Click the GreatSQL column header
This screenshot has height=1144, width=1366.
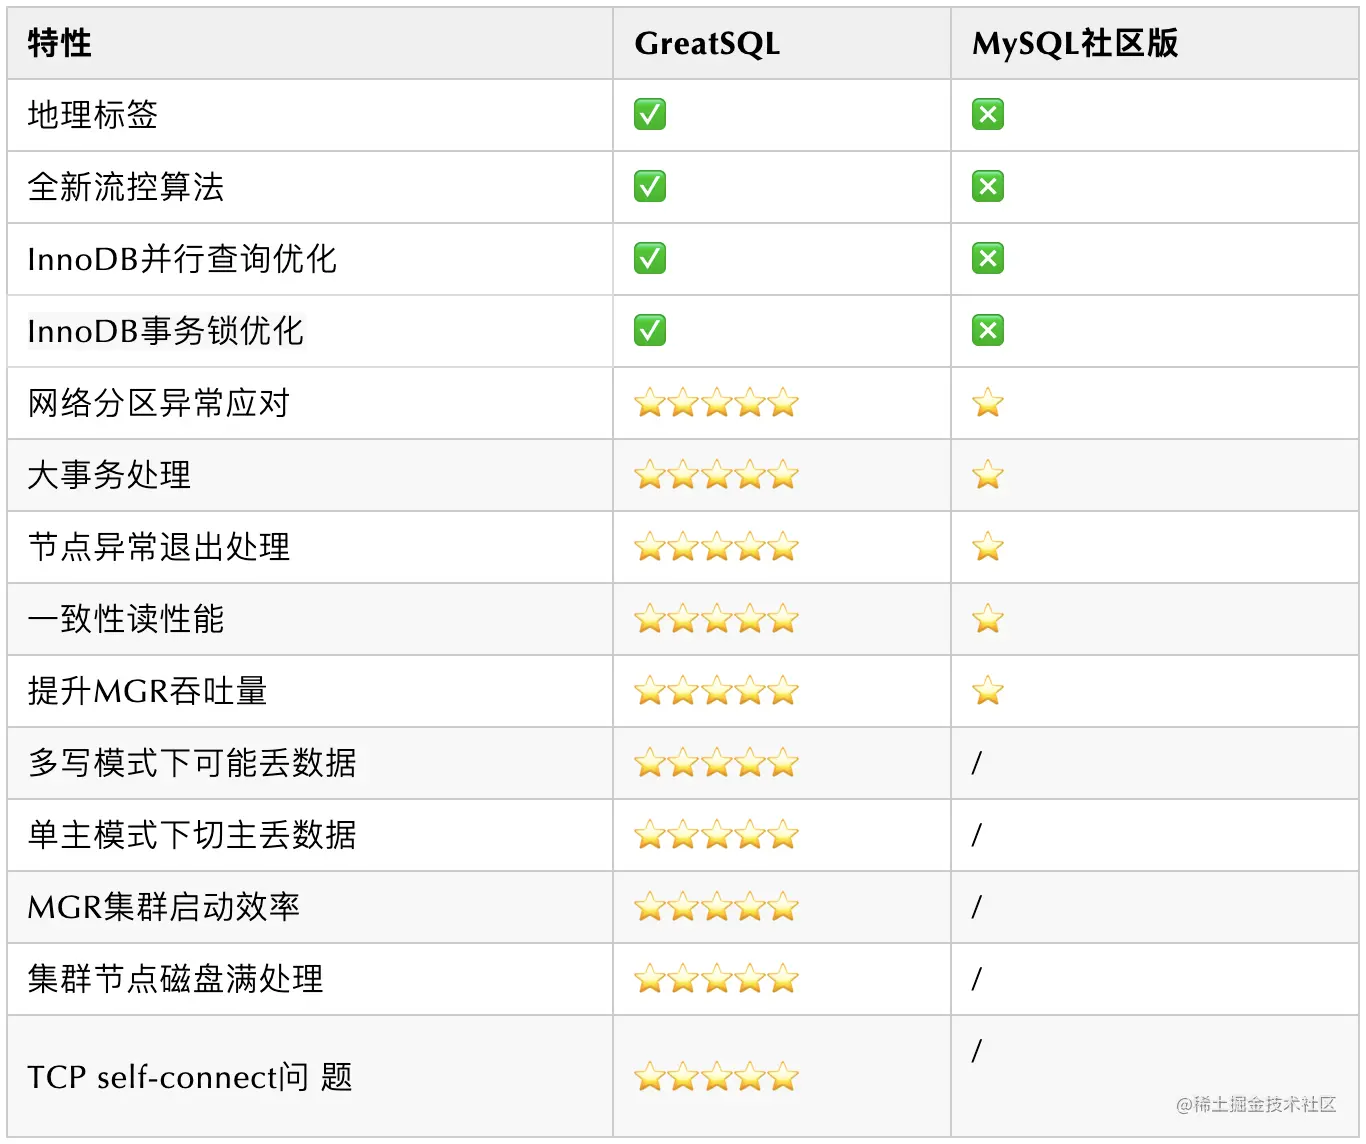click(707, 44)
